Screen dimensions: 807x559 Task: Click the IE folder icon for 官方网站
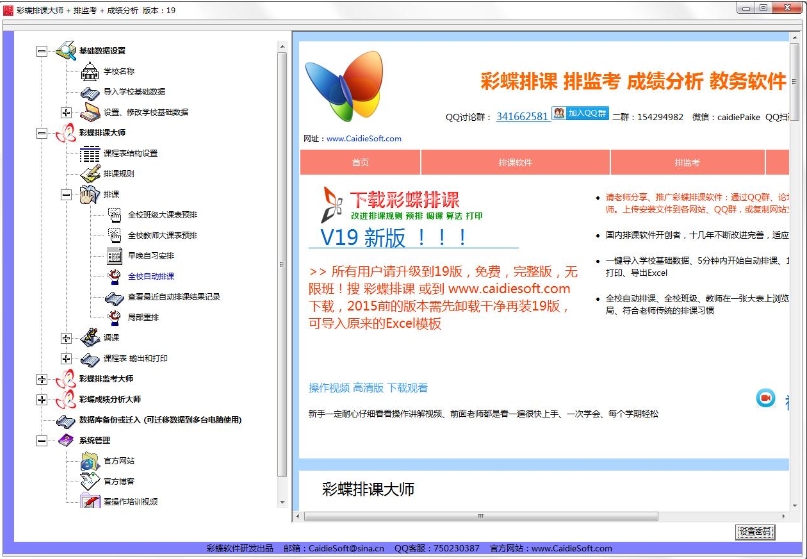coord(90,461)
